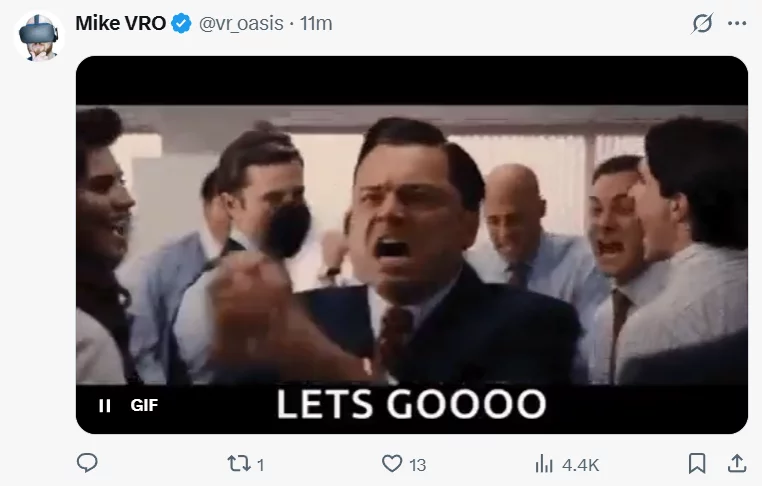Pause the playing GIF
Screen dimensions: 762x486
coord(104,405)
